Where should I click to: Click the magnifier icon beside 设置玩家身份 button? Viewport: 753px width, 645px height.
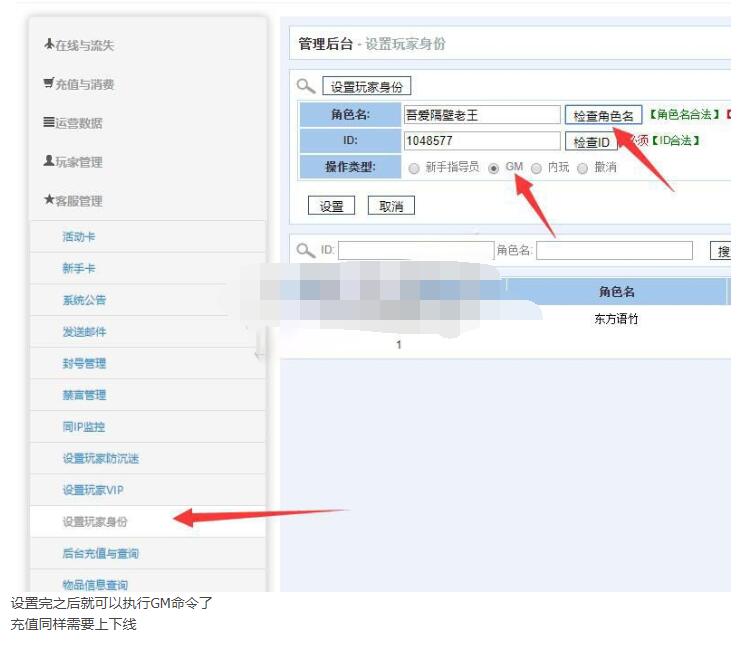307,87
